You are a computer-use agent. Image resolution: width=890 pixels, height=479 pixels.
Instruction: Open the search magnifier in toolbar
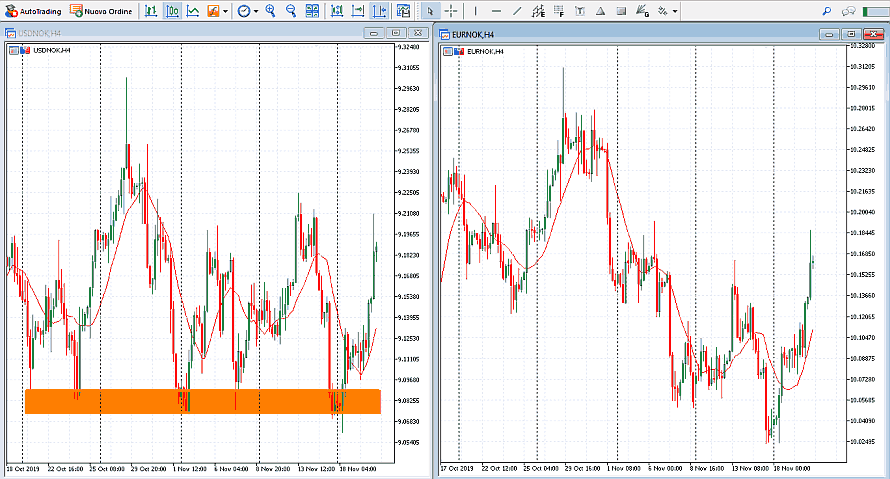[x=827, y=11]
